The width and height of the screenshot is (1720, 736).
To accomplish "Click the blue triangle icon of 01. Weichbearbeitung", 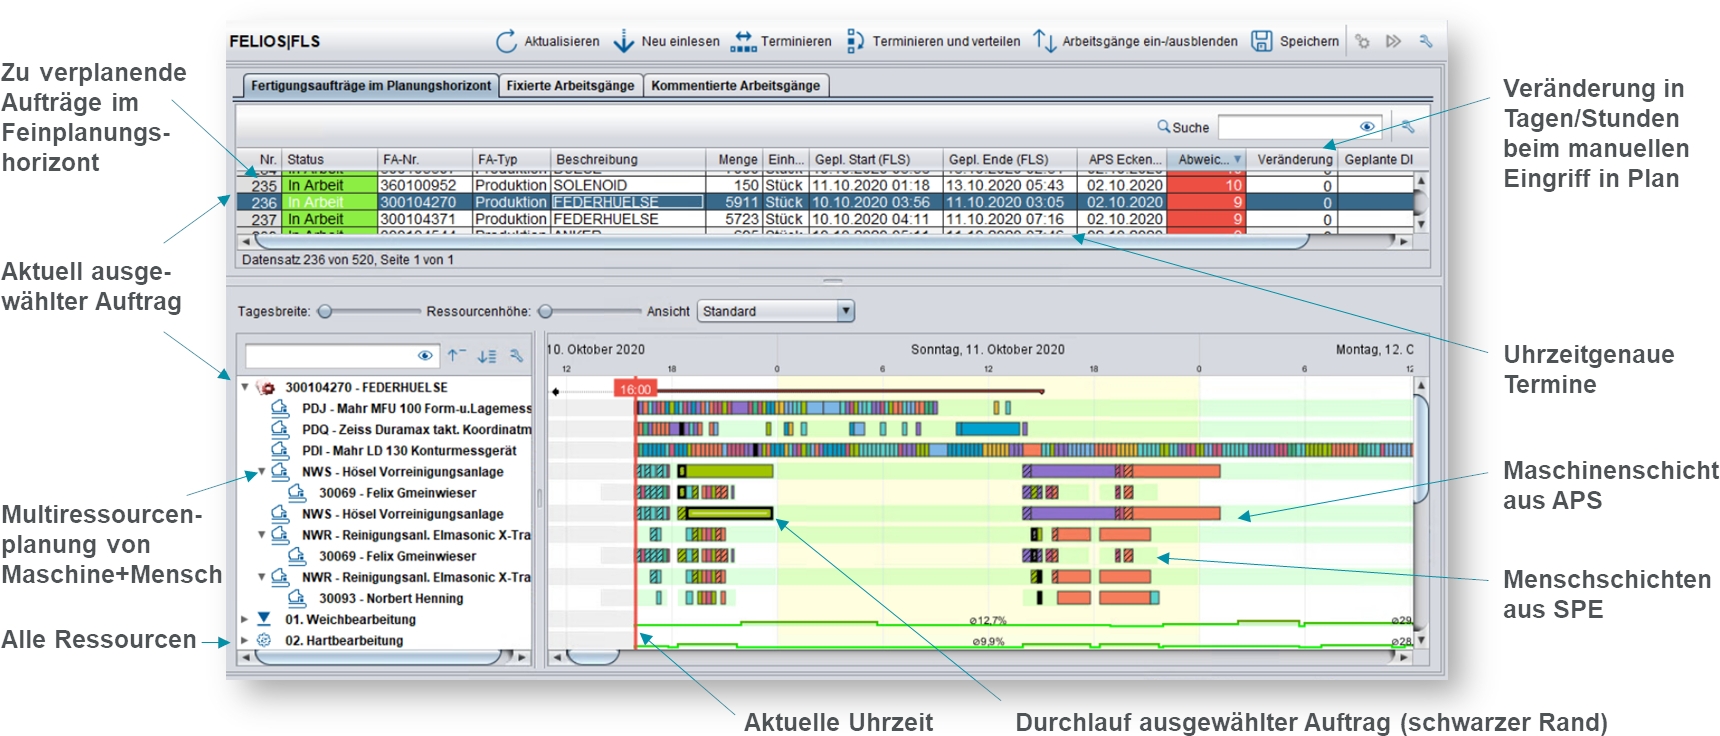I will pyautogui.click(x=264, y=619).
